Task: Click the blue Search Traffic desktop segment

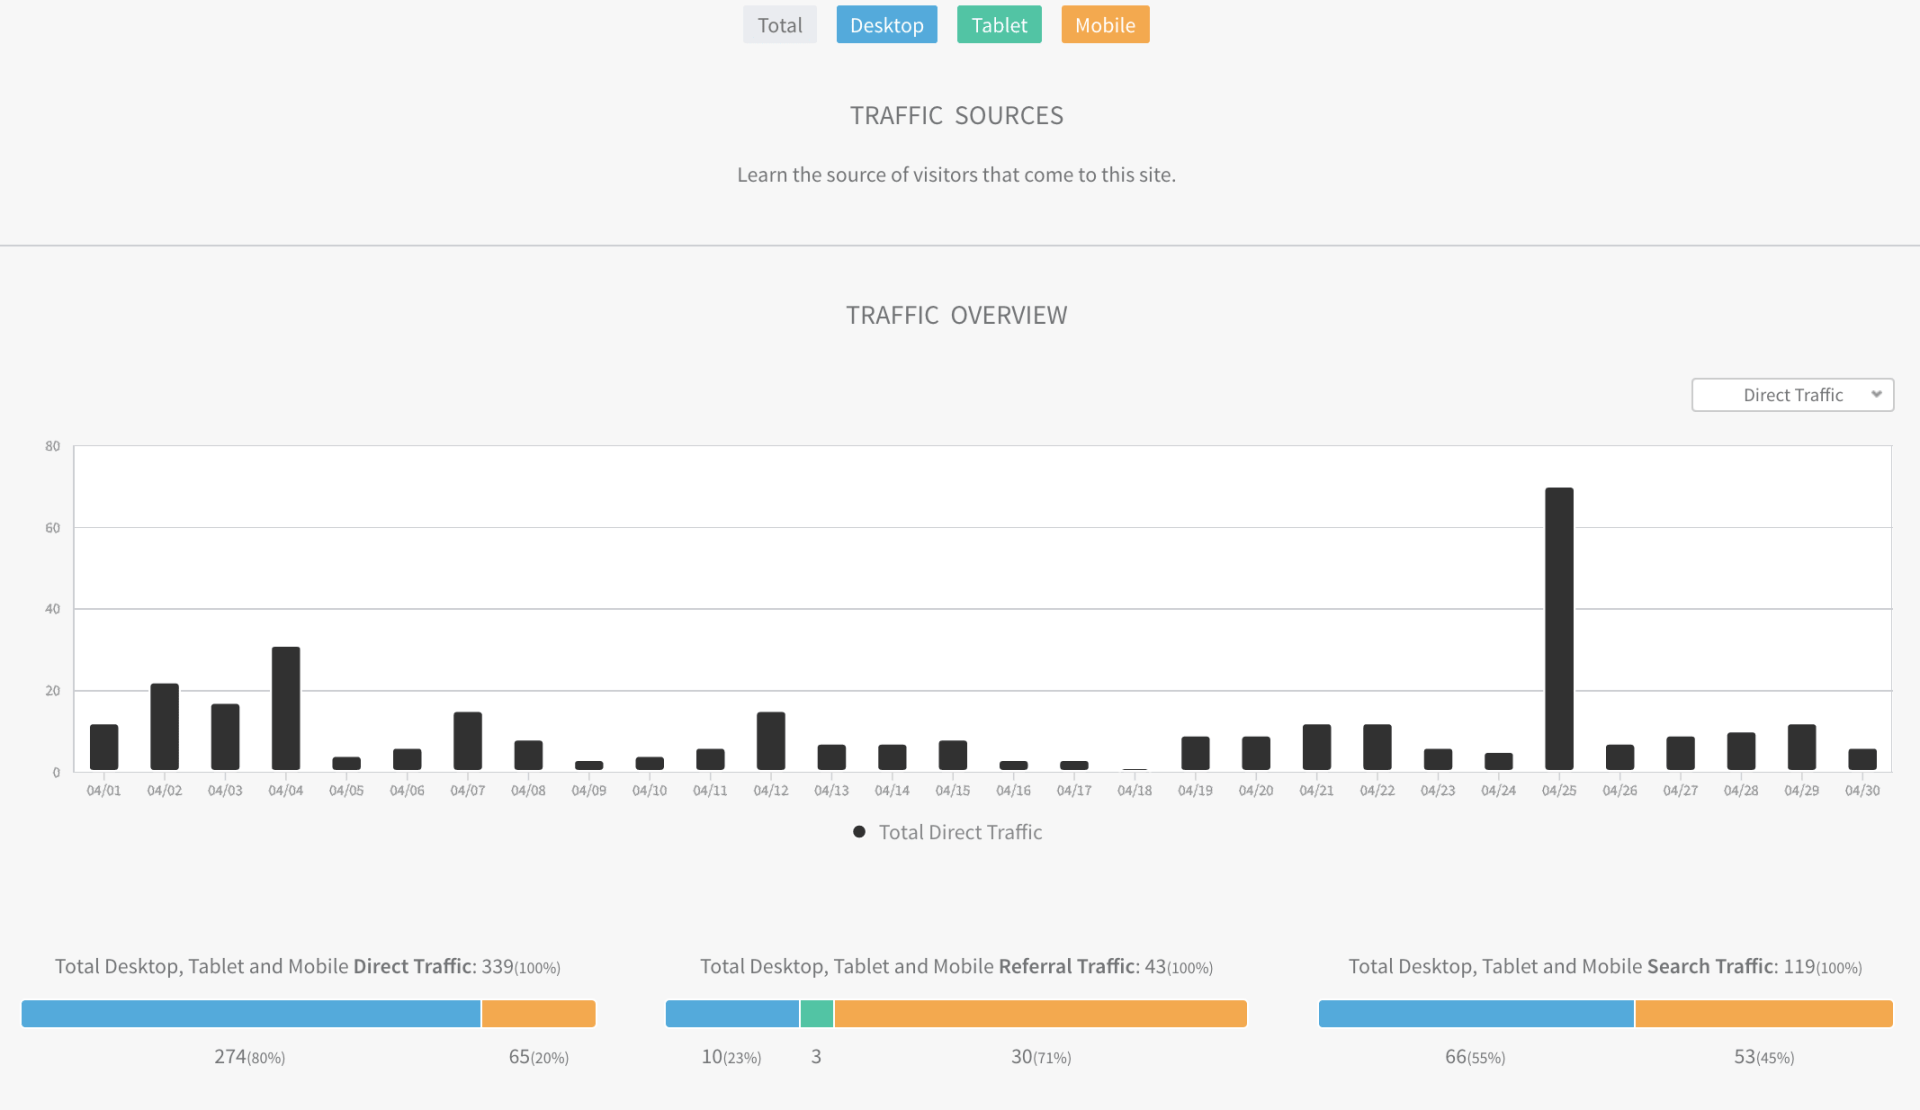Action: (x=1475, y=1014)
